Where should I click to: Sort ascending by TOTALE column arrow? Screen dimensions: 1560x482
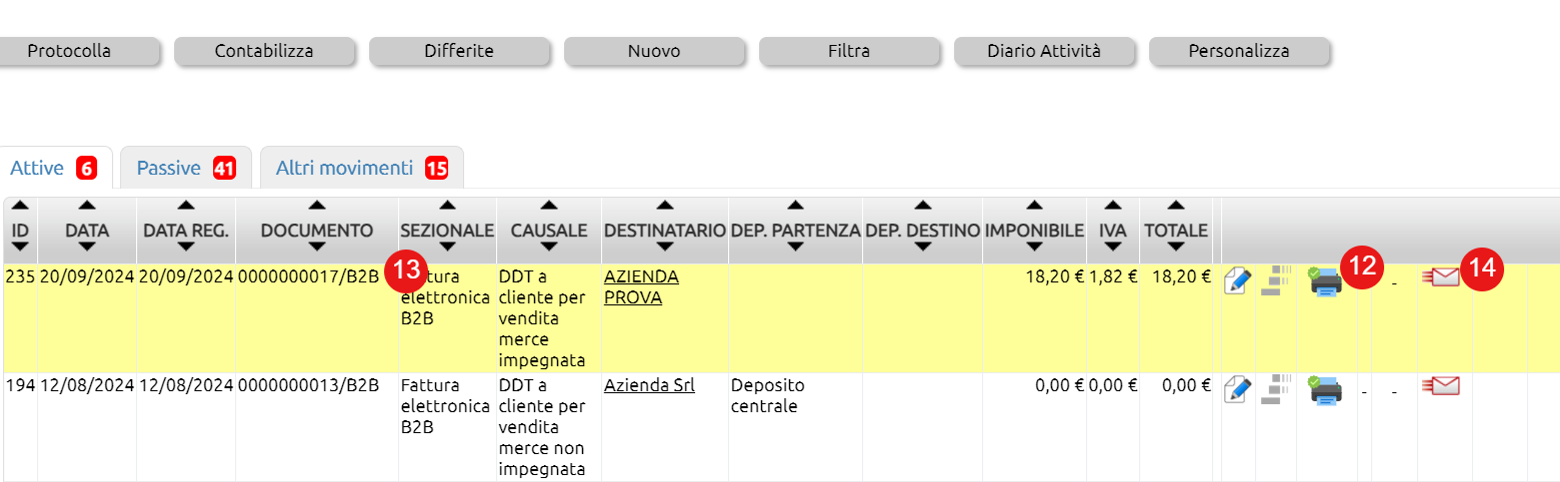1176,205
